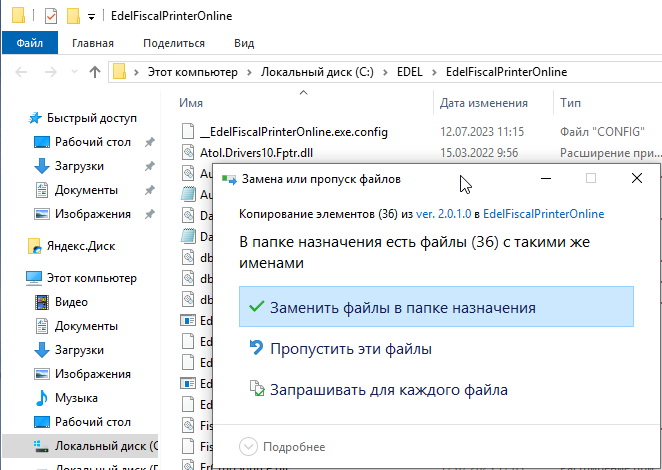
Task: Click the Видео film icon
Action: 42,302
